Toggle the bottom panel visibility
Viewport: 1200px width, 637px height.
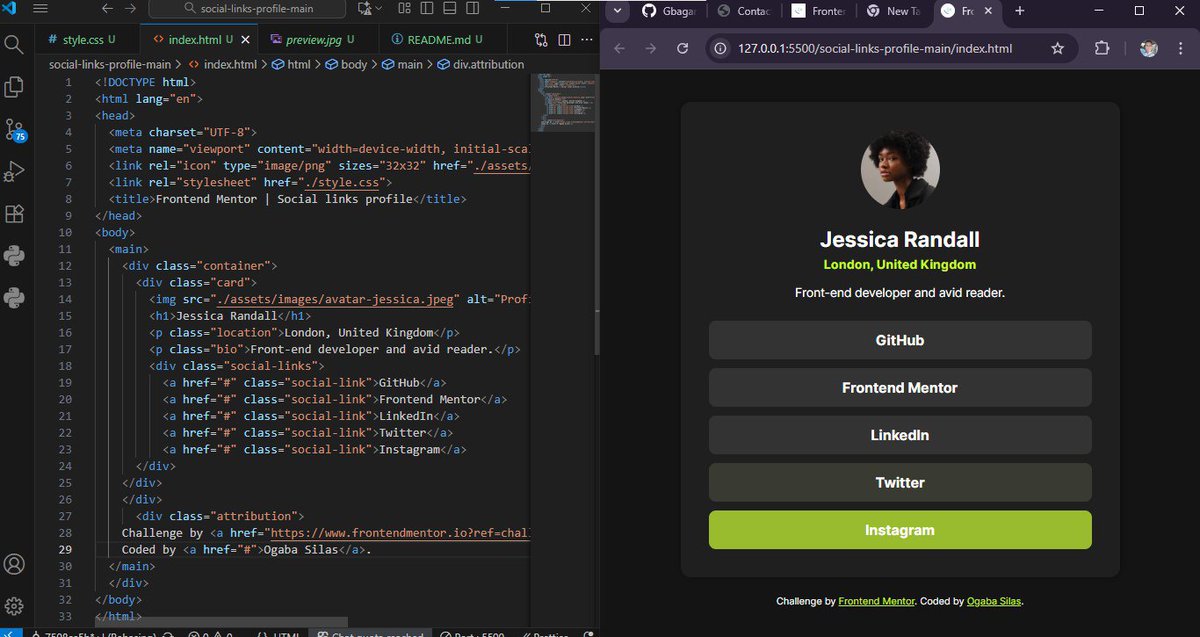(x=451, y=8)
